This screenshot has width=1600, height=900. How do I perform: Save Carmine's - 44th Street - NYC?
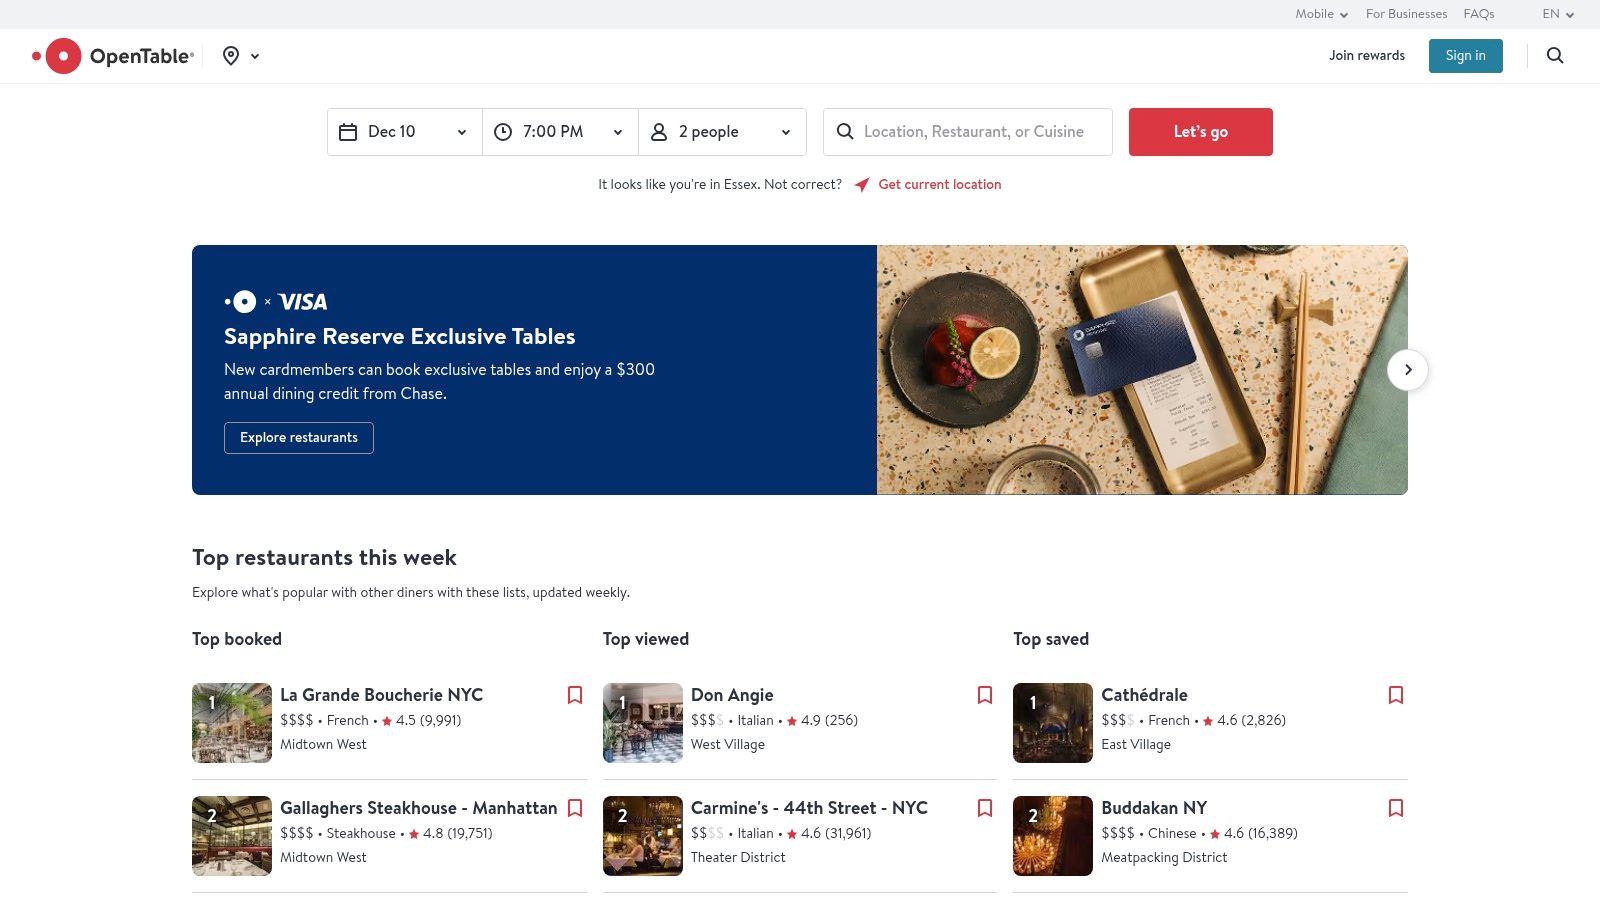[x=985, y=808]
